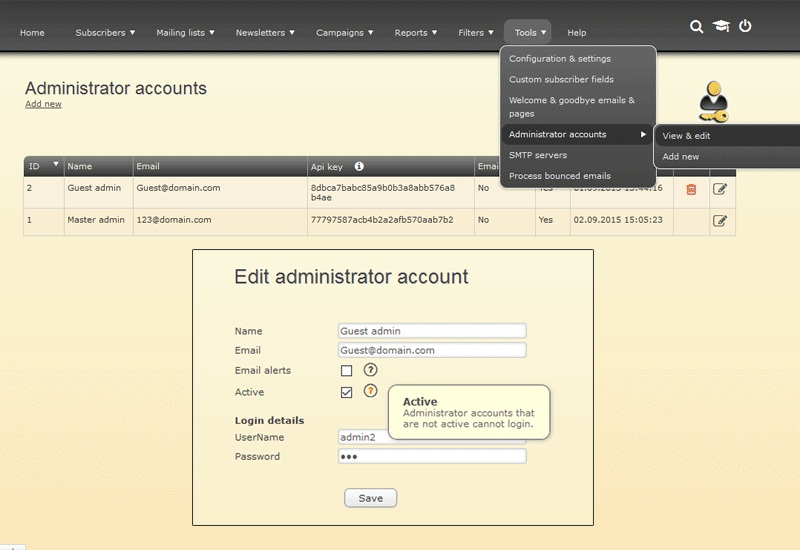Click the graduation cap tutorials icon
This screenshot has width=800, height=550.
(x=721, y=26)
